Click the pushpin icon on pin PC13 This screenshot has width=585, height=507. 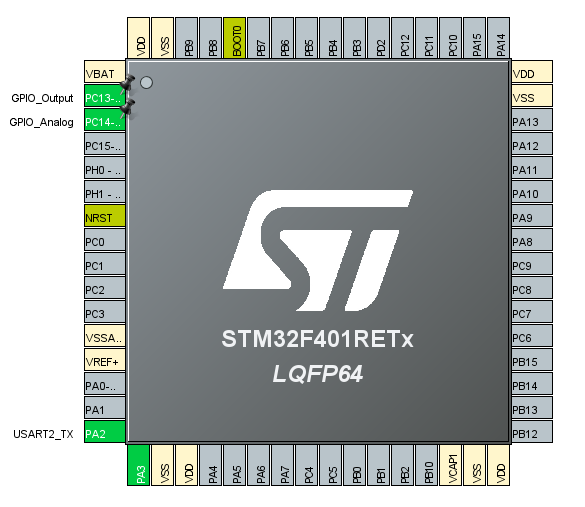point(127,84)
